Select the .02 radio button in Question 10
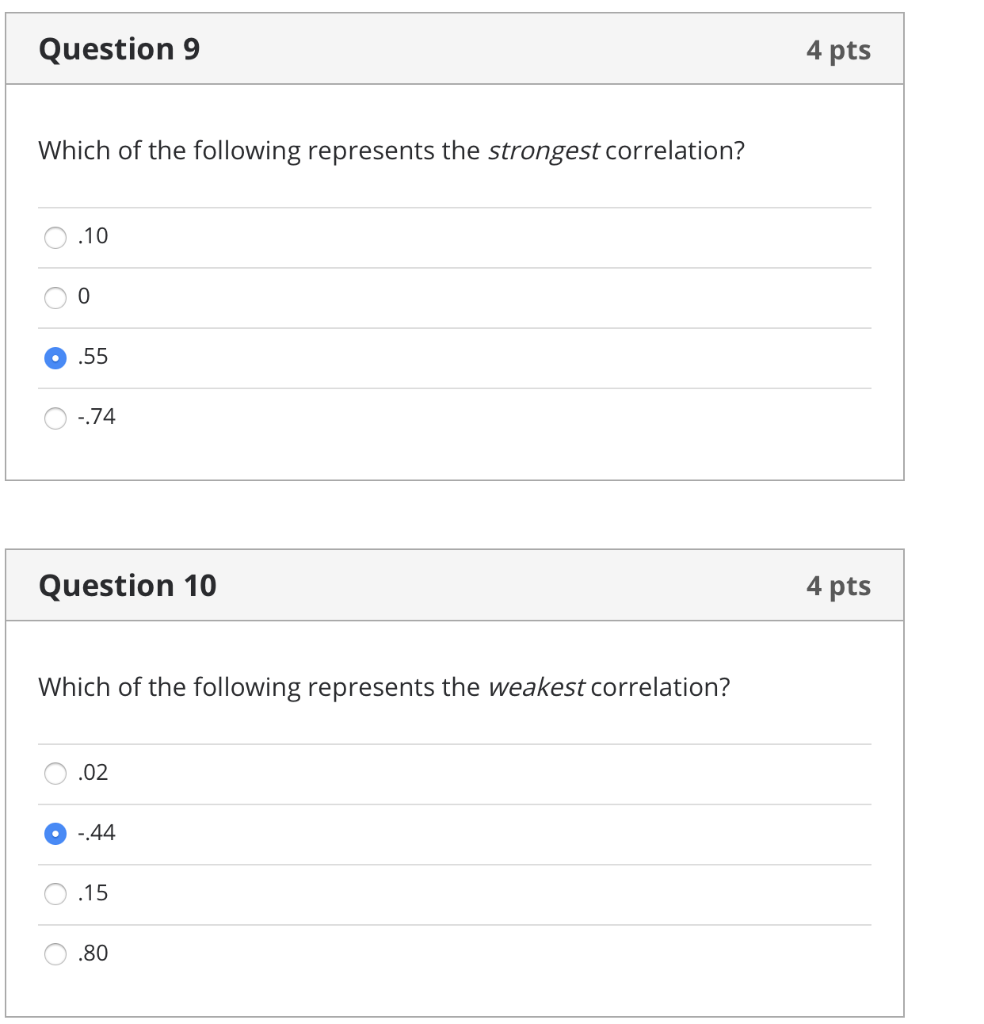984x1024 pixels. pos(55,774)
